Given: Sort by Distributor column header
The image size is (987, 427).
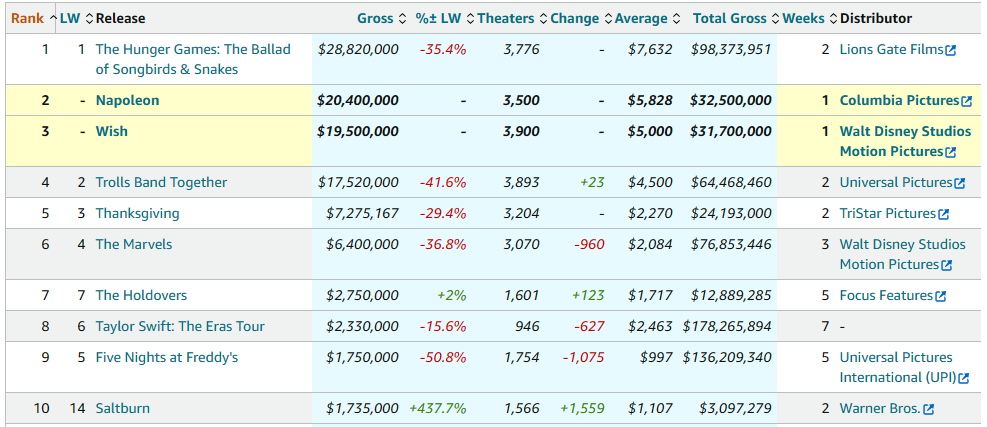Looking at the screenshot, I should (x=876, y=18).
